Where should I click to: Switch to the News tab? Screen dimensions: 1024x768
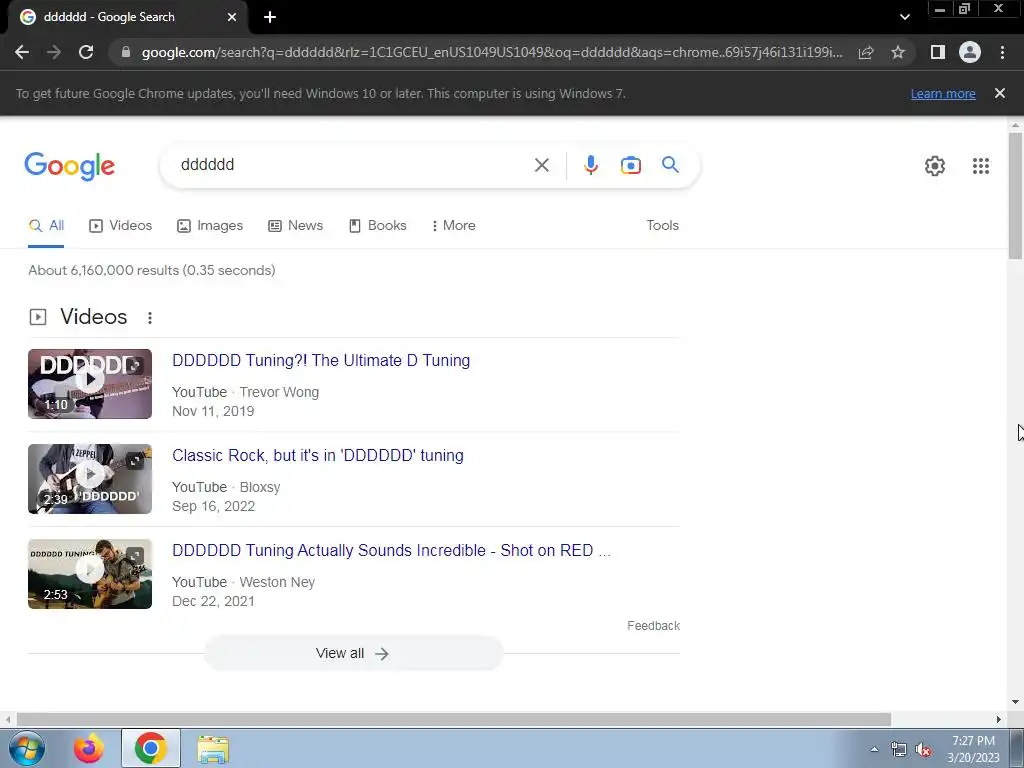[295, 225]
